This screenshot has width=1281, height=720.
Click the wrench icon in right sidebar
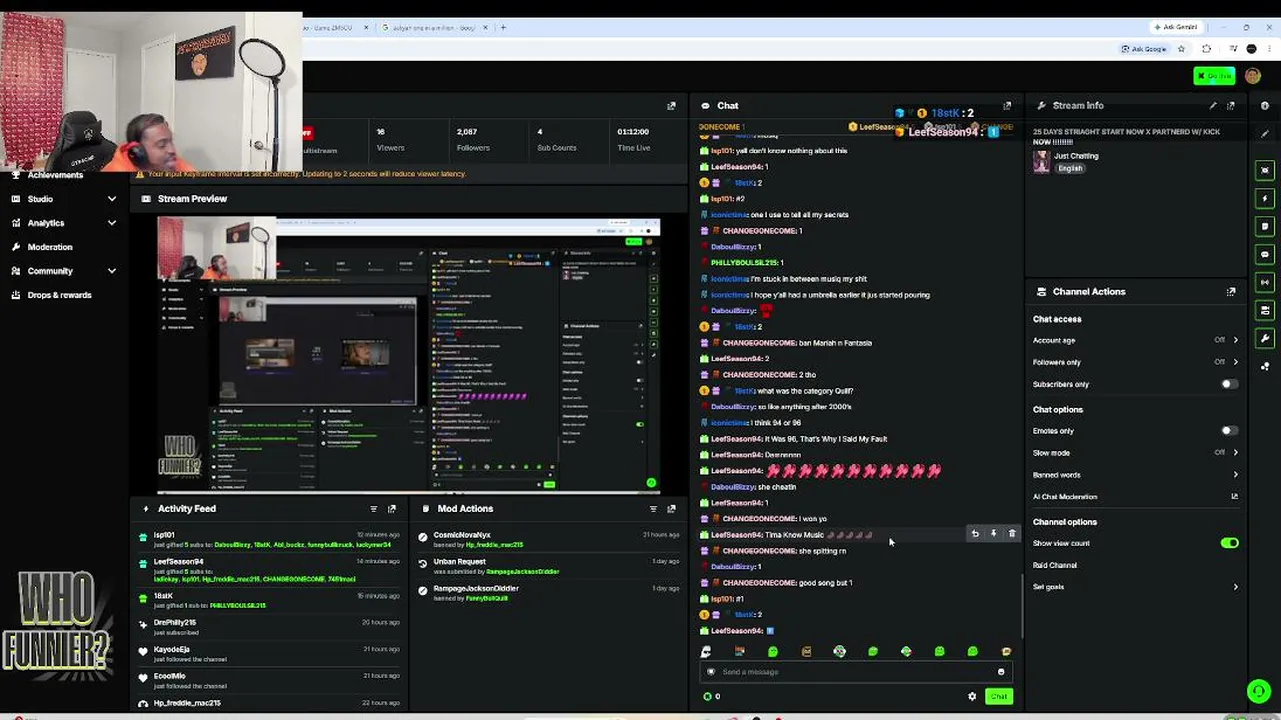pyautogui.click(x=1265, y=338)
